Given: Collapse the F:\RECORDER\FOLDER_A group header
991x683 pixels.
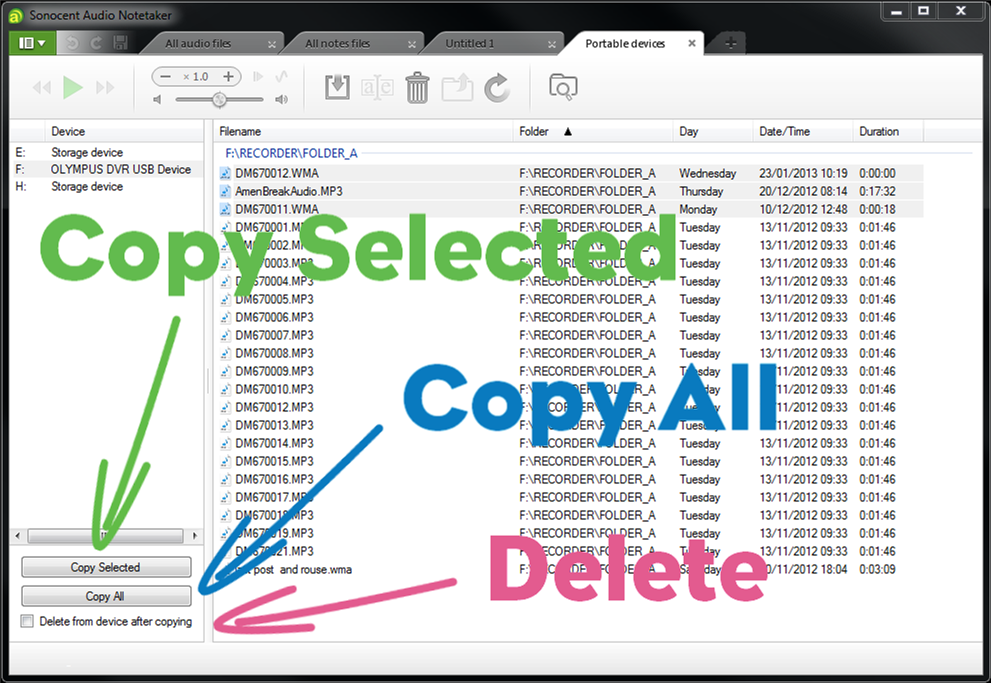Looking at the screenshot, I should [291, 153].
